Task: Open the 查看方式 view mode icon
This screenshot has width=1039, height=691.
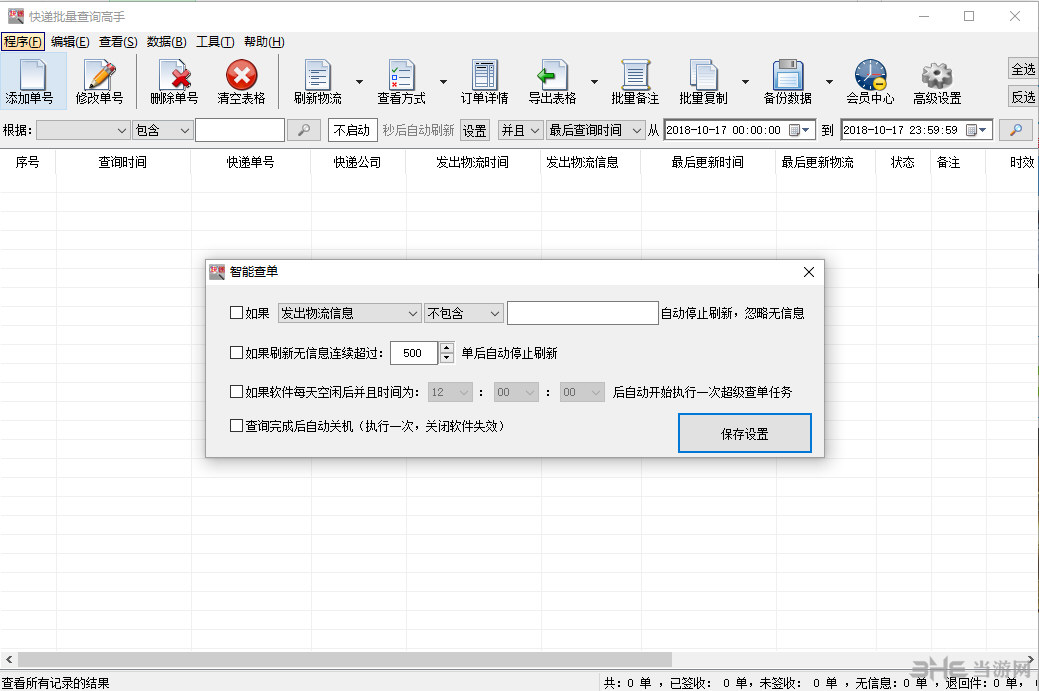Action: click(x=402, y=75)
